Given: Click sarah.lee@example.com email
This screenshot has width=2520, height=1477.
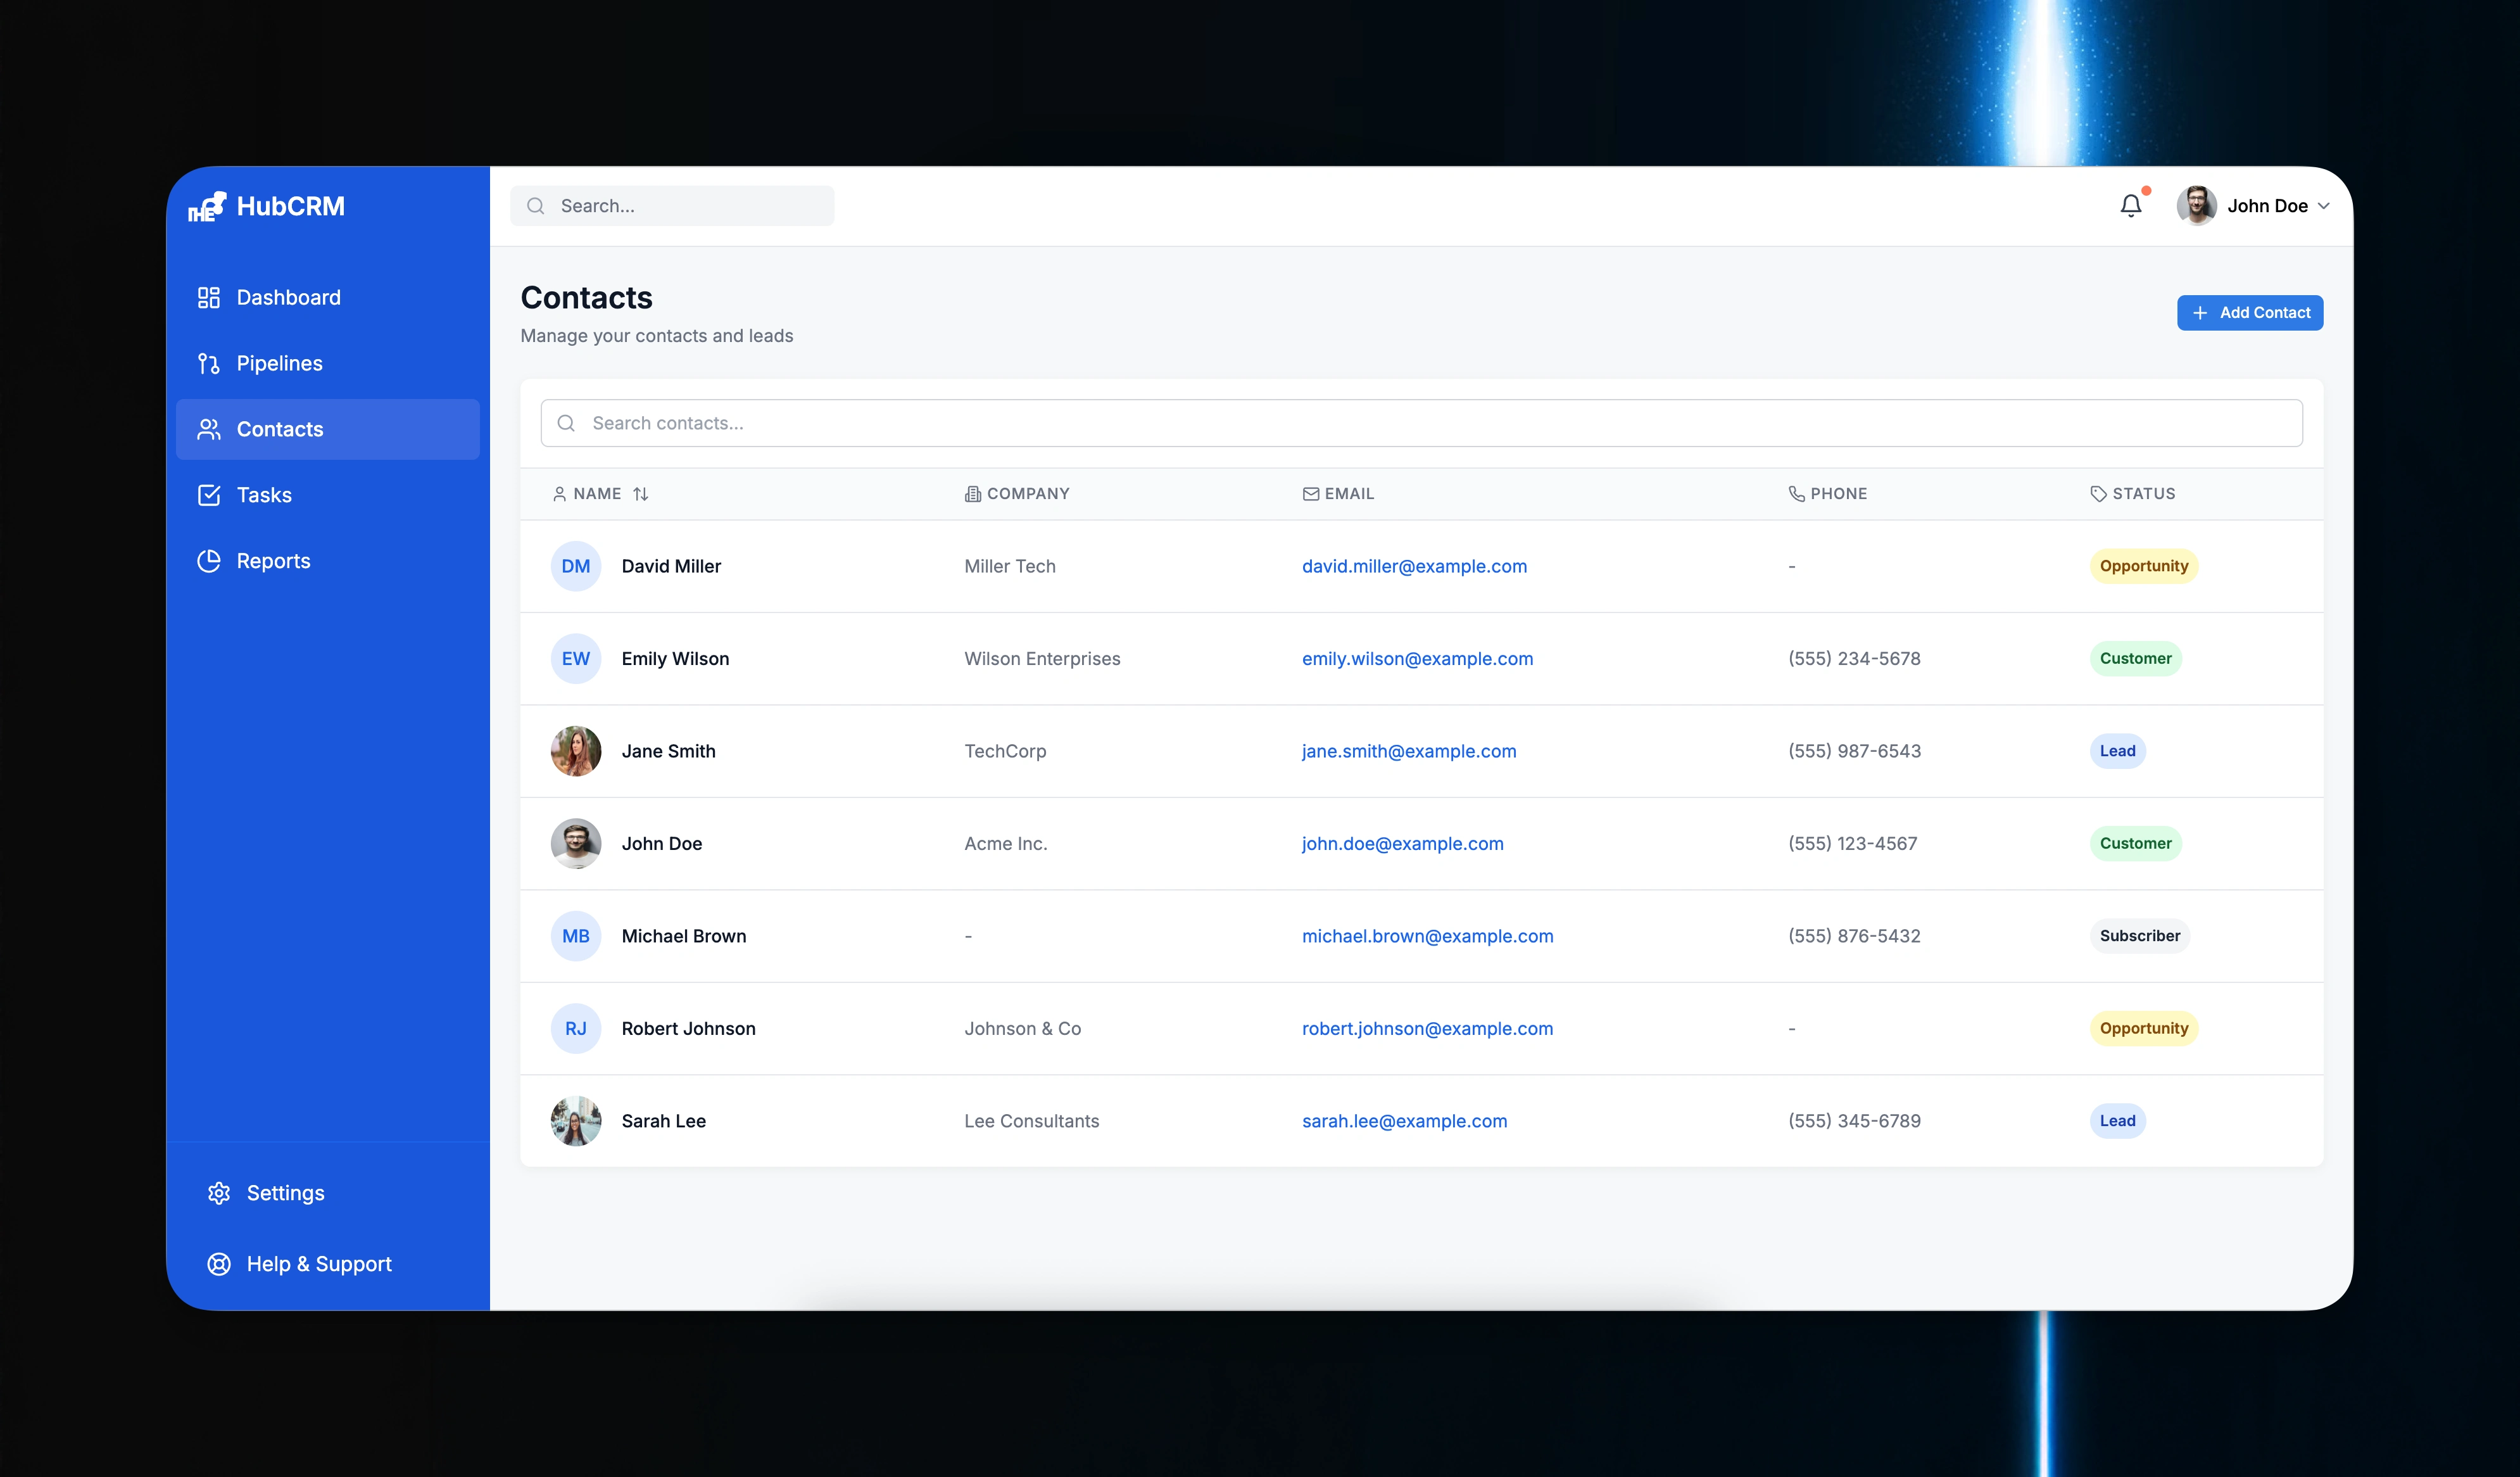Looking at the screenshot, I should [x=1404, y=1121].
